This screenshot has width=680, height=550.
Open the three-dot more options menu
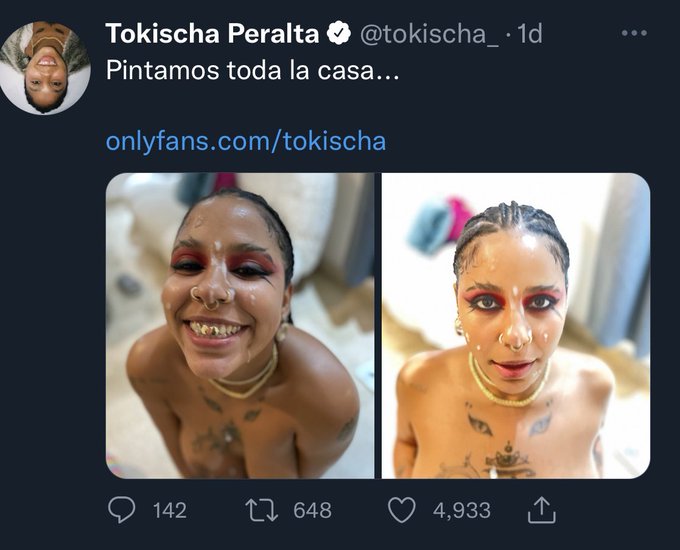click(x=634, y=33)
